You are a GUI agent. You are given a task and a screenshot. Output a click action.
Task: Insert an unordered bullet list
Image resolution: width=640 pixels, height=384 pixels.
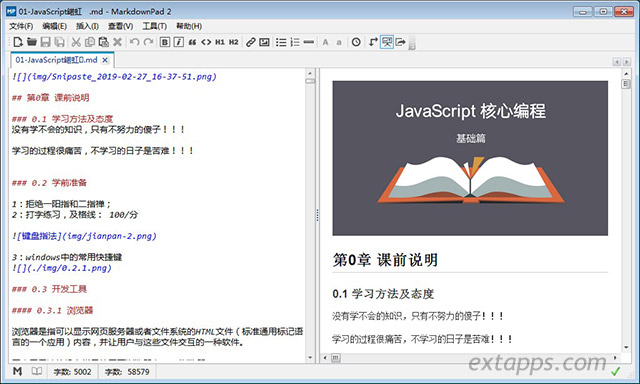[281, 42]
